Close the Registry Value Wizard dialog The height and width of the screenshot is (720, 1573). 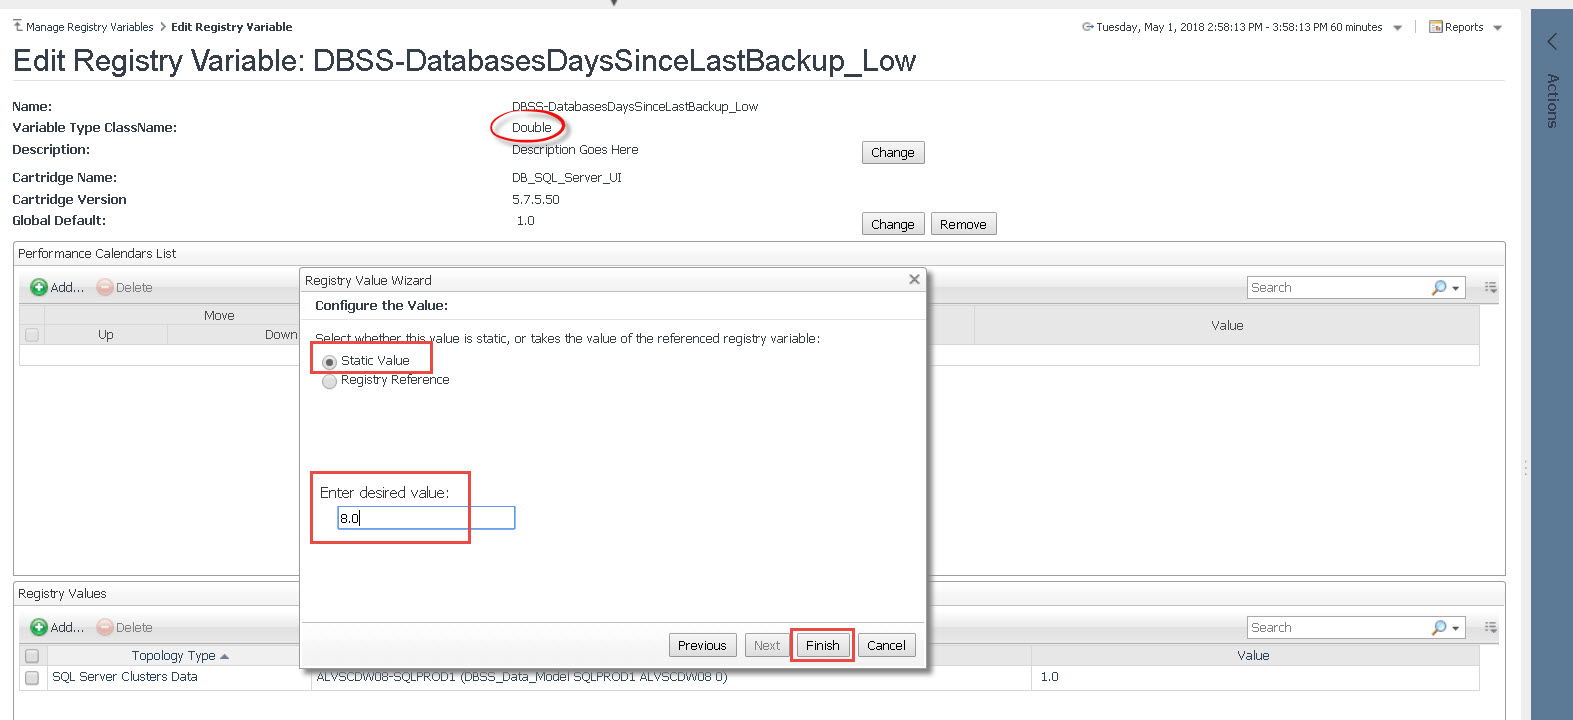click(914, 280)
